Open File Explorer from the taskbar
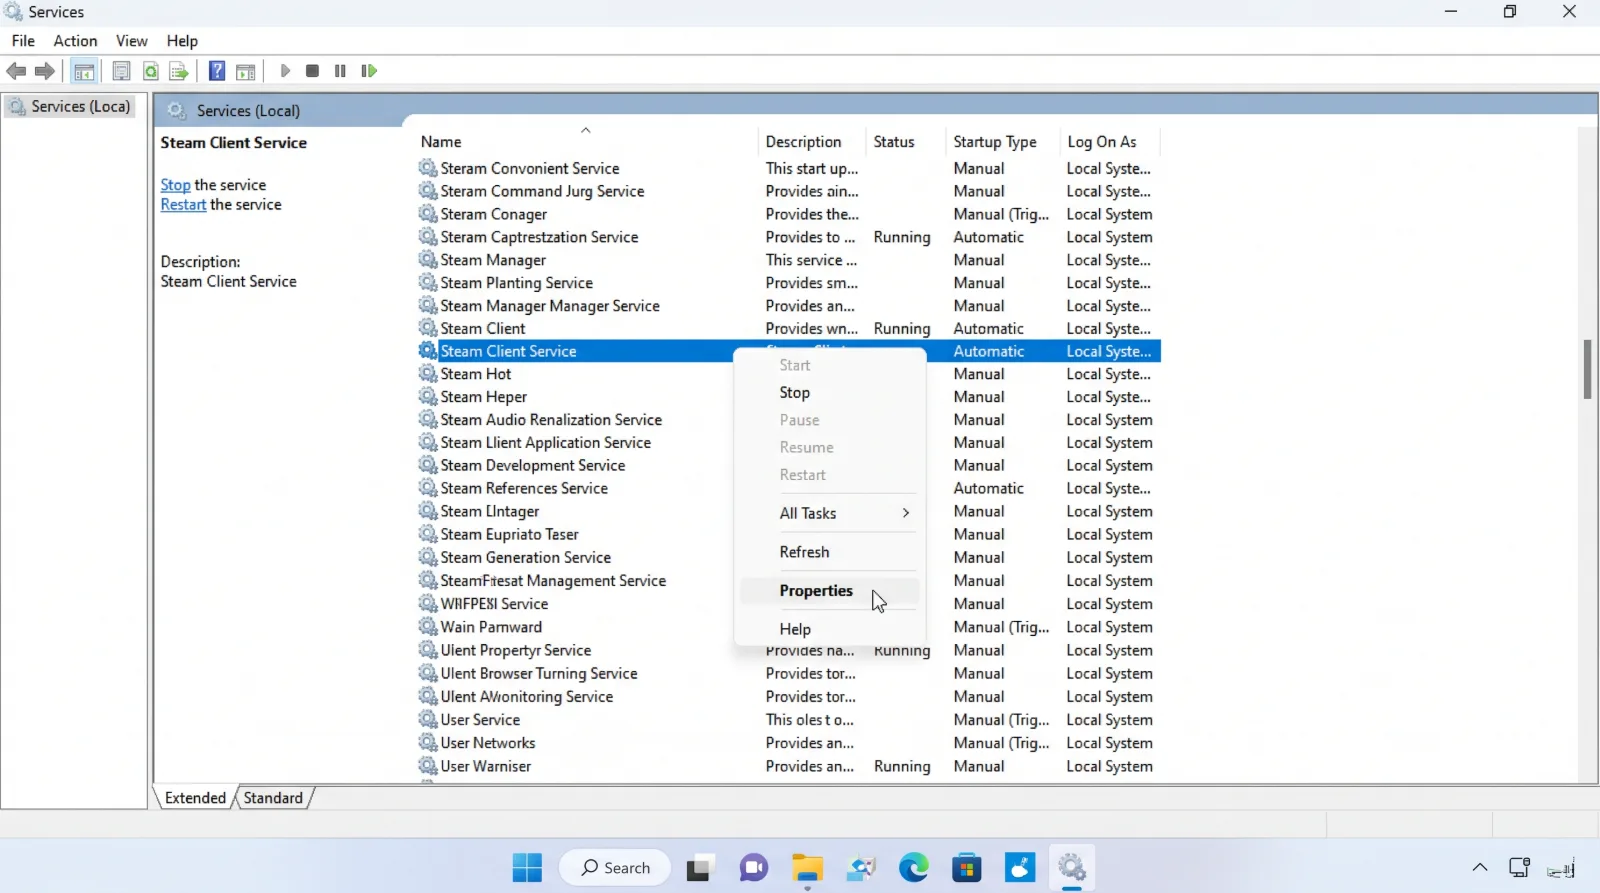The height and width of the screenshot is (893, 1600). point(807,867)
